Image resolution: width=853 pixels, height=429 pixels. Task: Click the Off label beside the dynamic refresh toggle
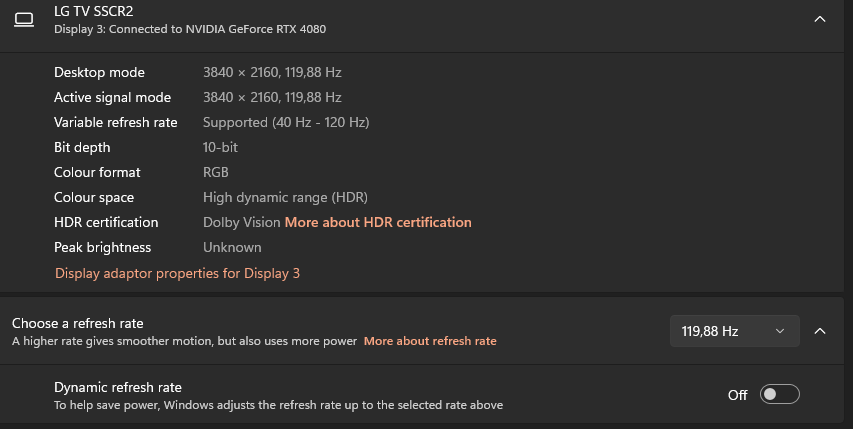[x=737, y=395]
